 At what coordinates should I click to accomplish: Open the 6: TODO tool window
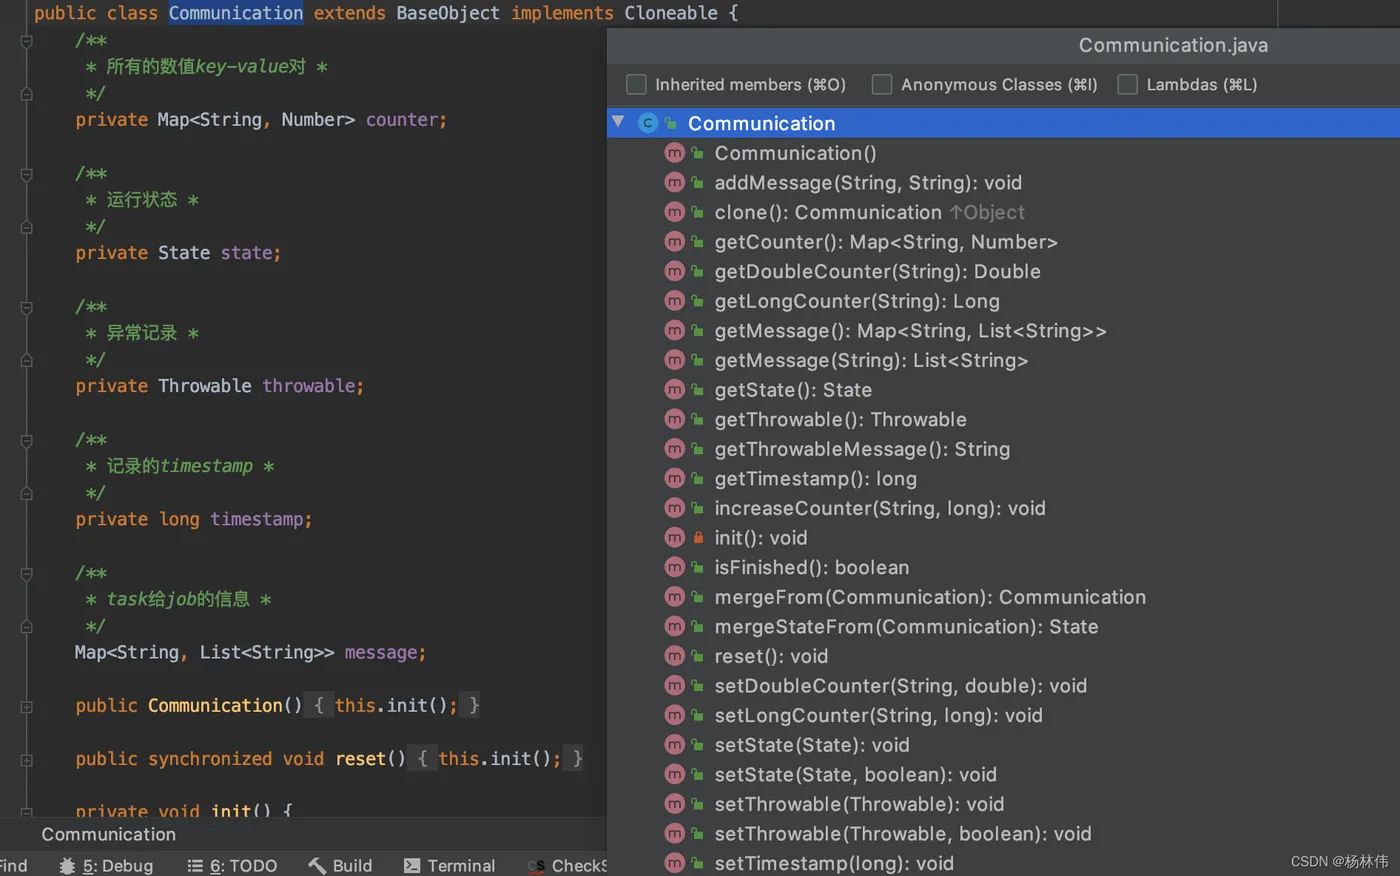pyautogui.click(x=232, y=866)
